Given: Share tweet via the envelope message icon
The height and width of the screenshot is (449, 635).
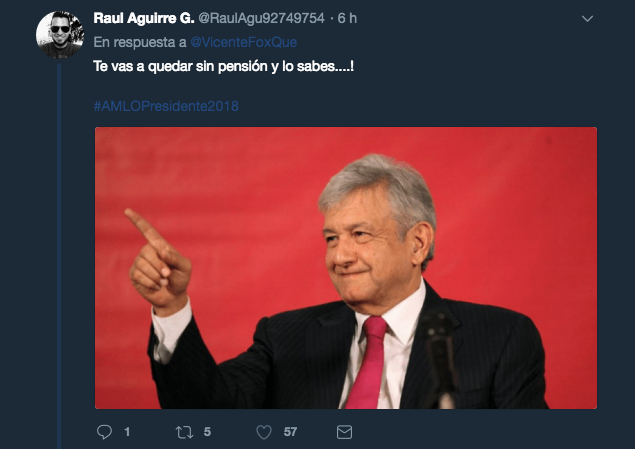Looking at the screenshot, I should [344, 432].
